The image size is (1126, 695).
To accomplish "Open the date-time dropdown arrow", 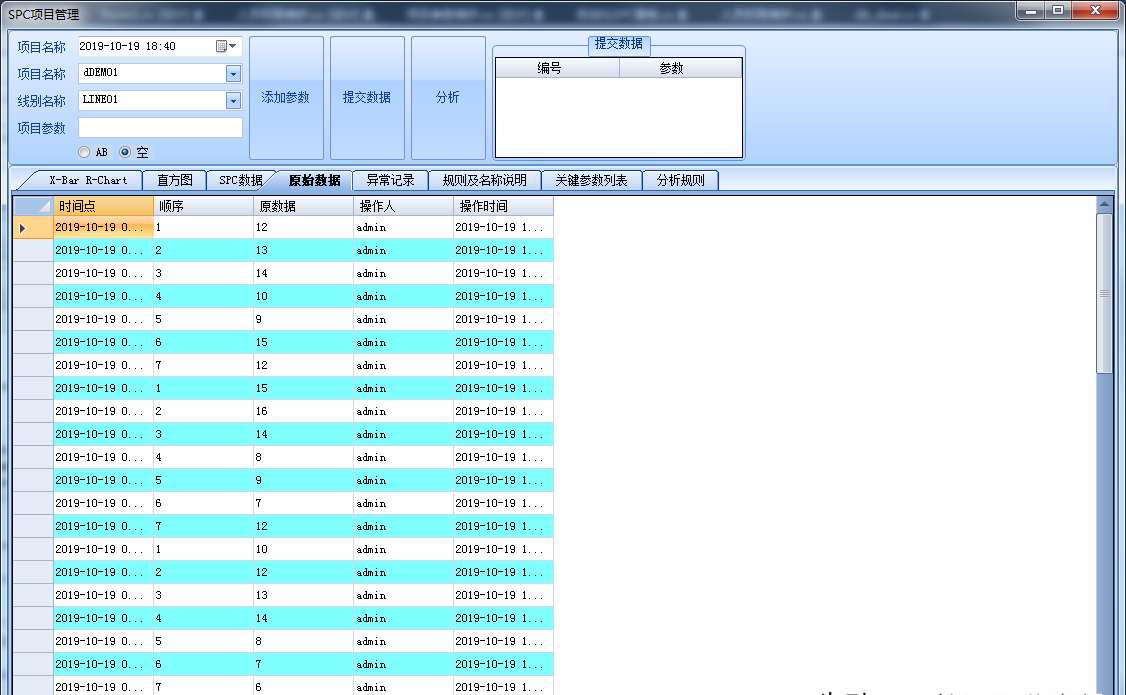I will point(233,46).
